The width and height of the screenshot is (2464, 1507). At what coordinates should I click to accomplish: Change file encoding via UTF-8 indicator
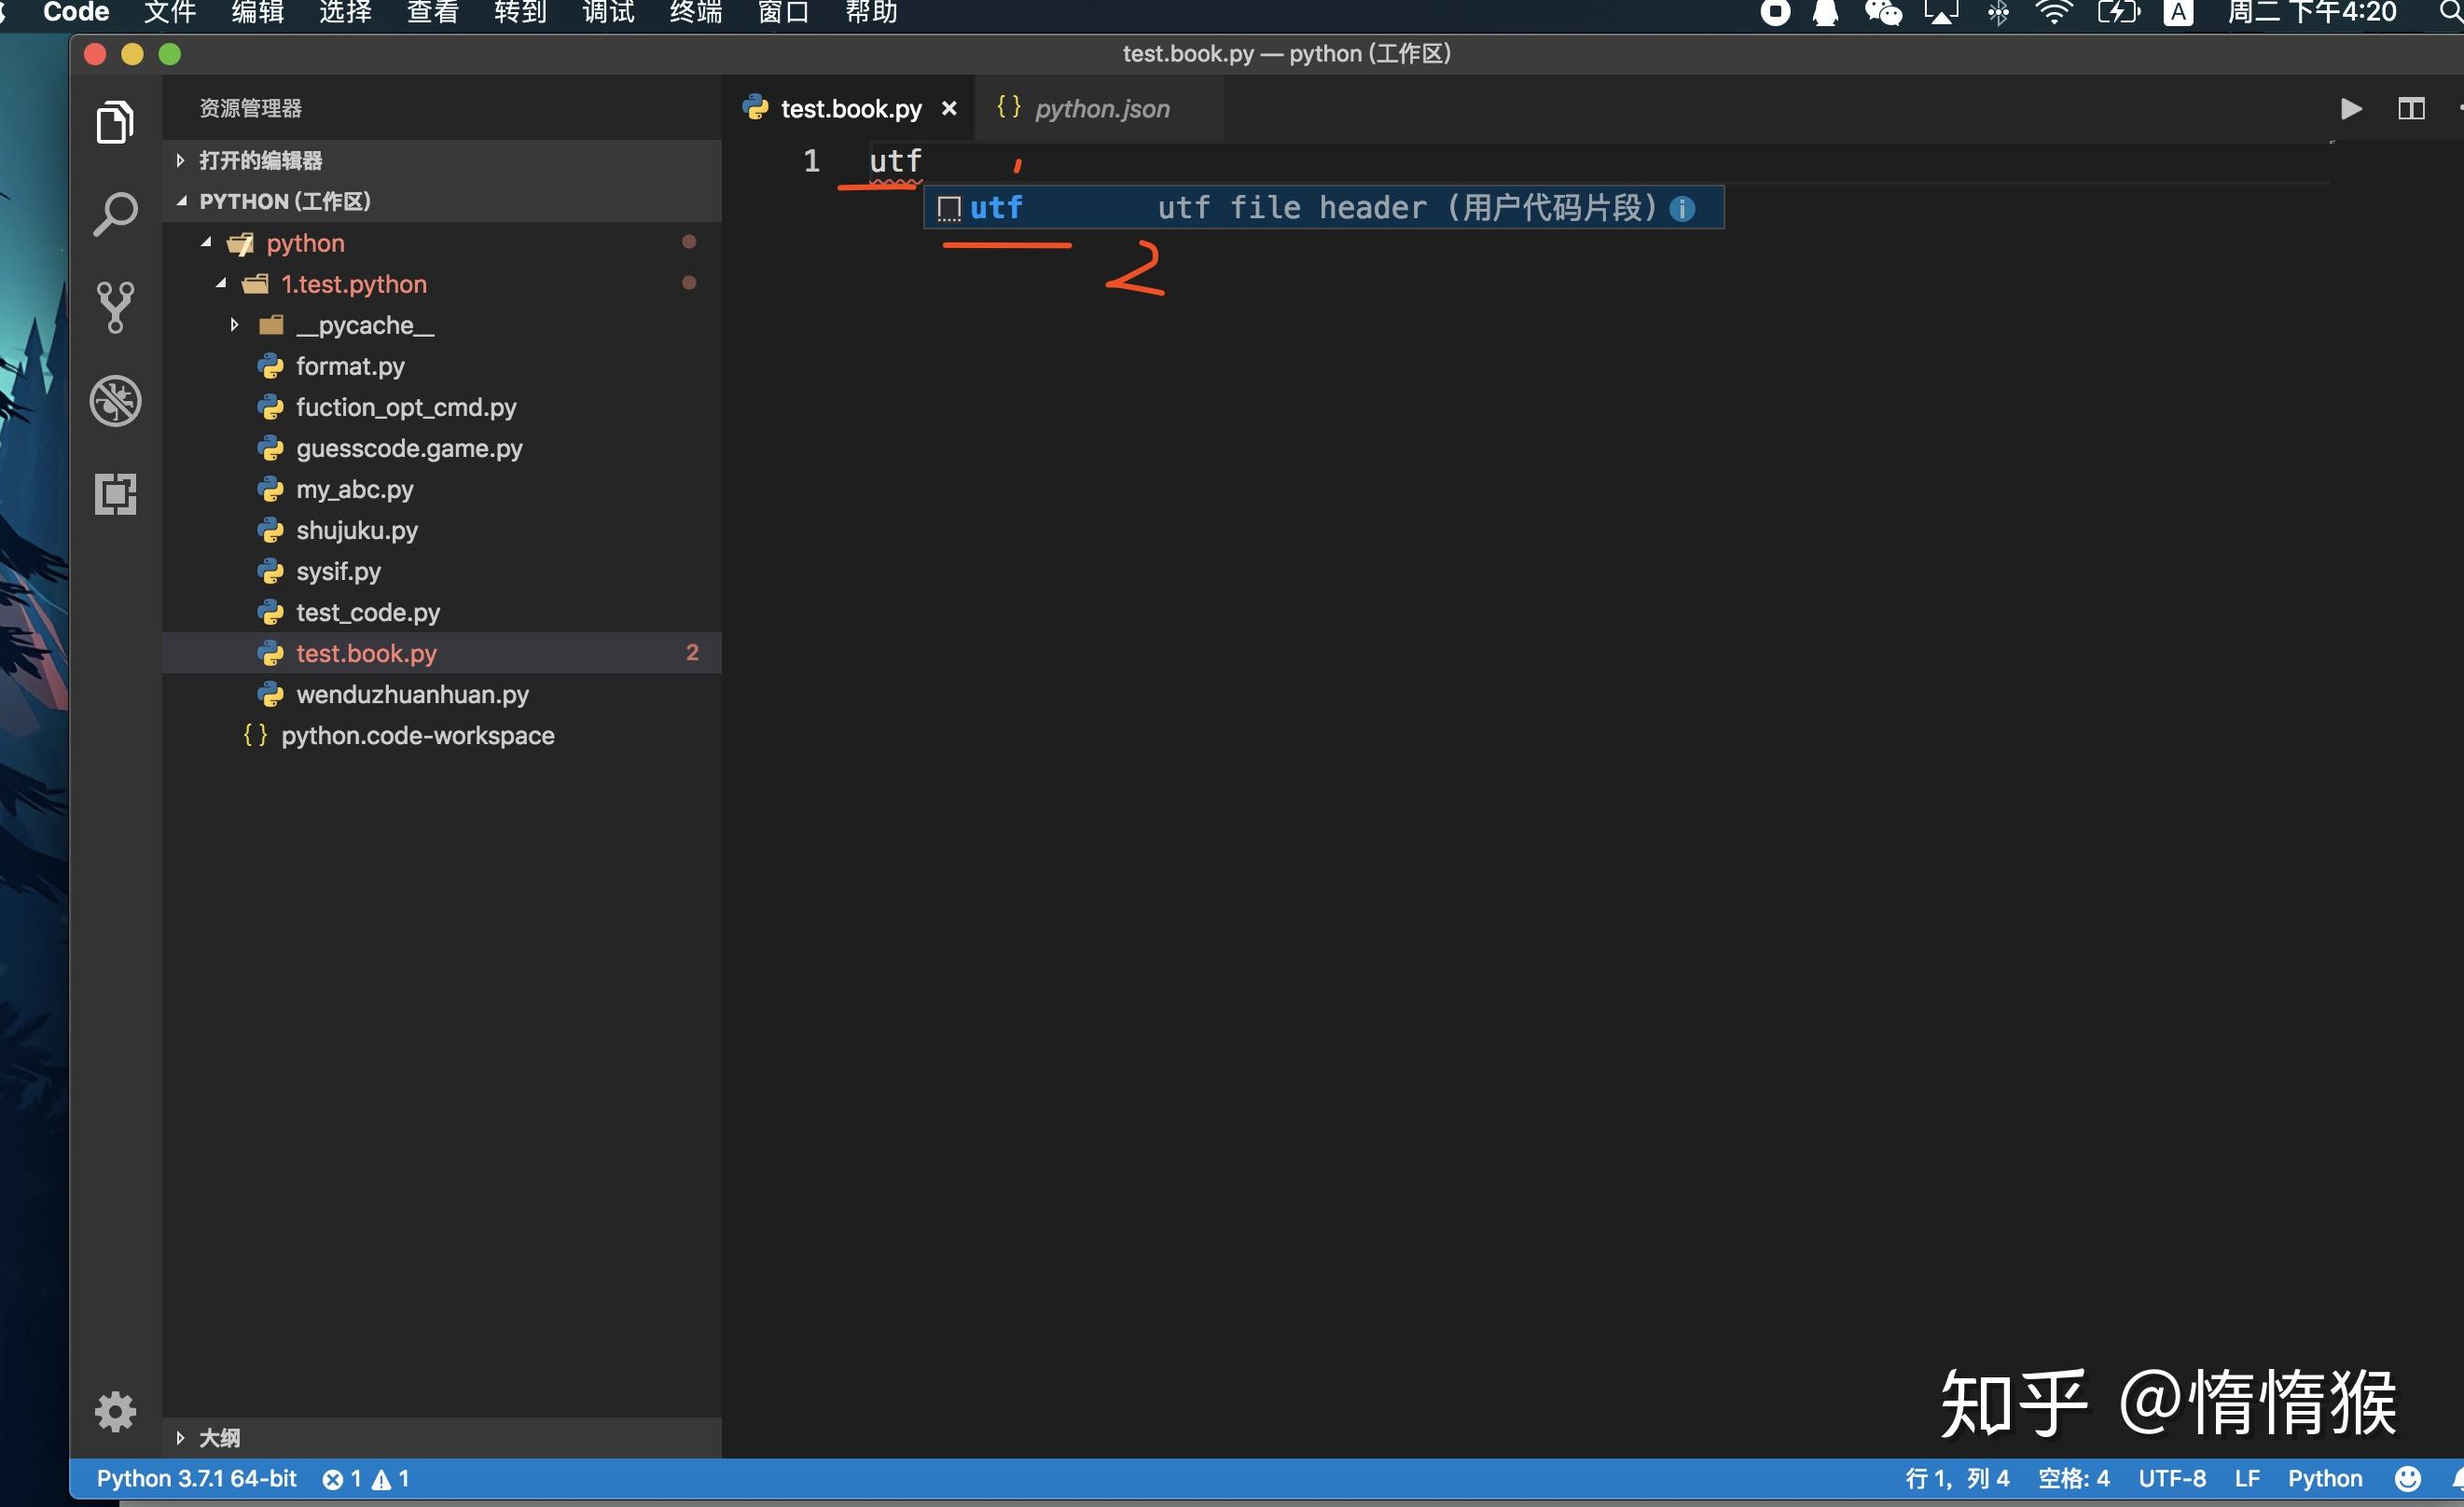(x=2172, y=1478)
